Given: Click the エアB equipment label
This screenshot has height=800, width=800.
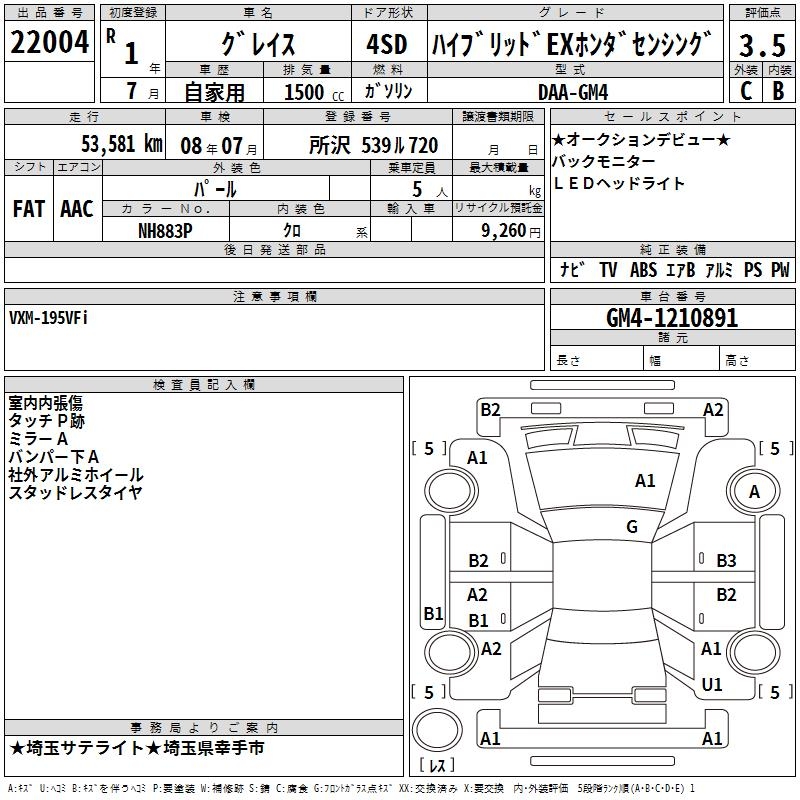Looking at the screenshot, I should (x=681, y=269).
